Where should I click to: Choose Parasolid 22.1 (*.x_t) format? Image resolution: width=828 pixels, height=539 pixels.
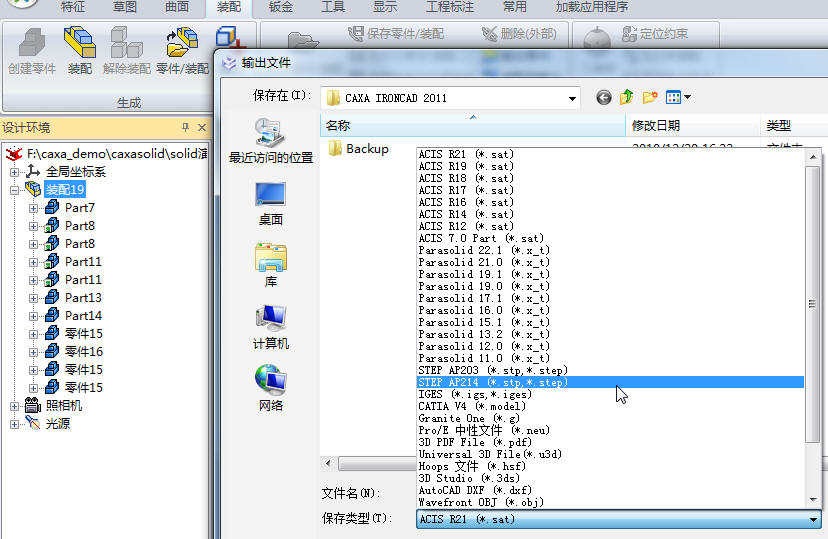point(610,250)
